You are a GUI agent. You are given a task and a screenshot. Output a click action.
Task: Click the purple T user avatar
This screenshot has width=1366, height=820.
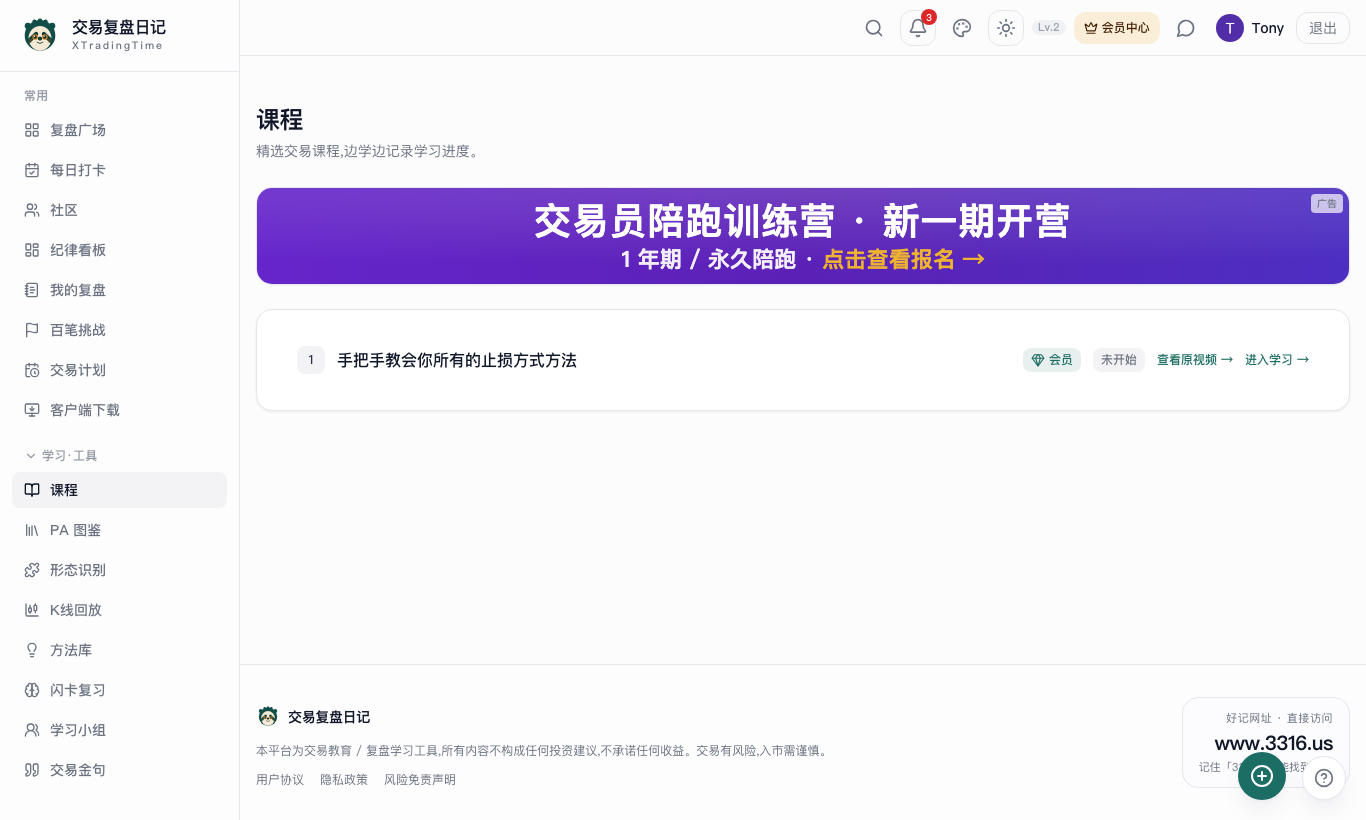tap(1230, 28)
